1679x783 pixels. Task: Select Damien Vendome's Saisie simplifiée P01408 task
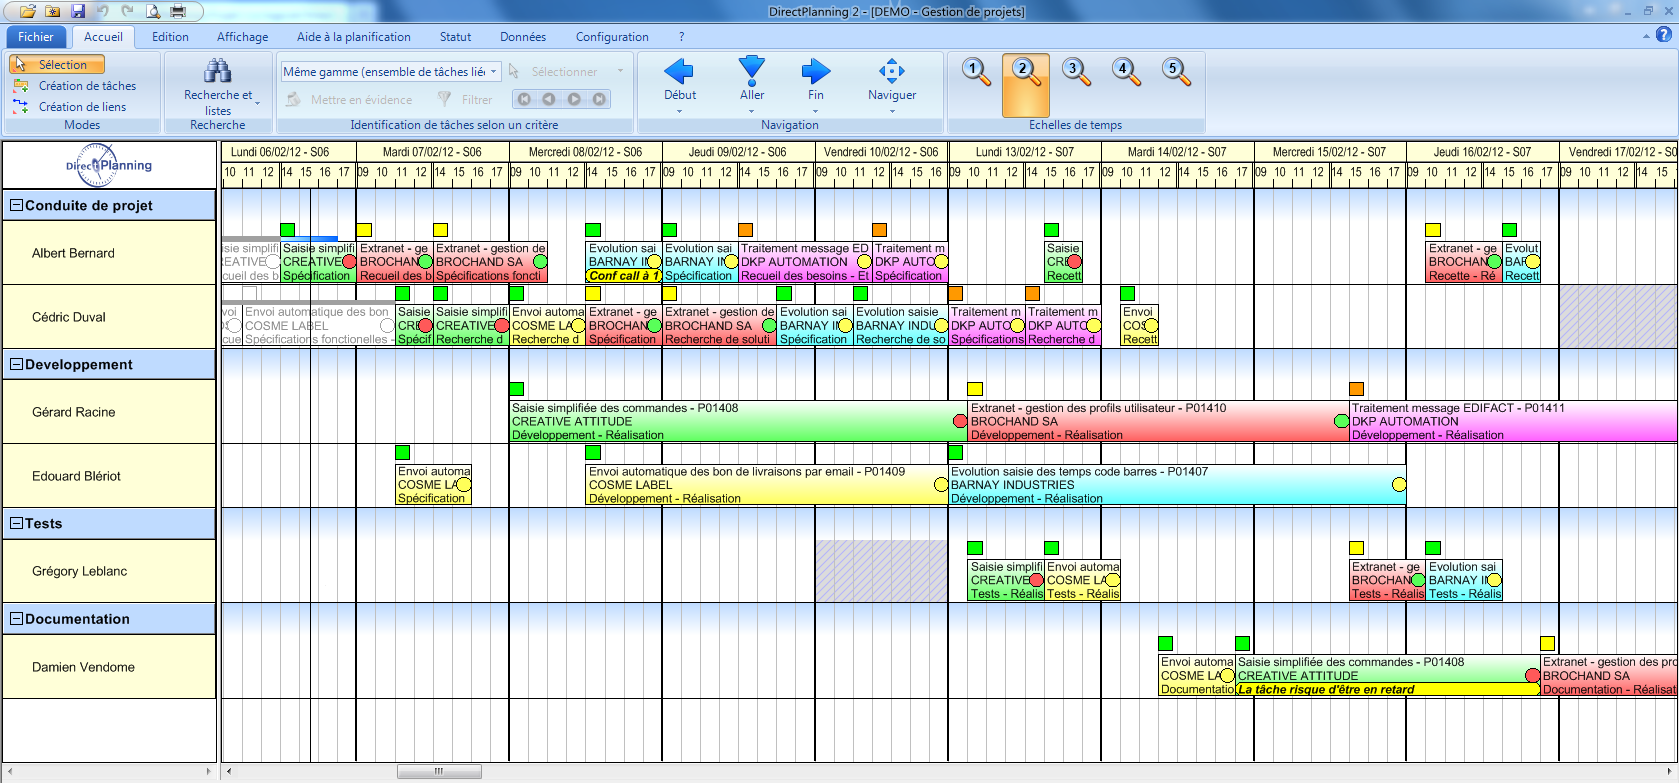tap(1388, 676)
